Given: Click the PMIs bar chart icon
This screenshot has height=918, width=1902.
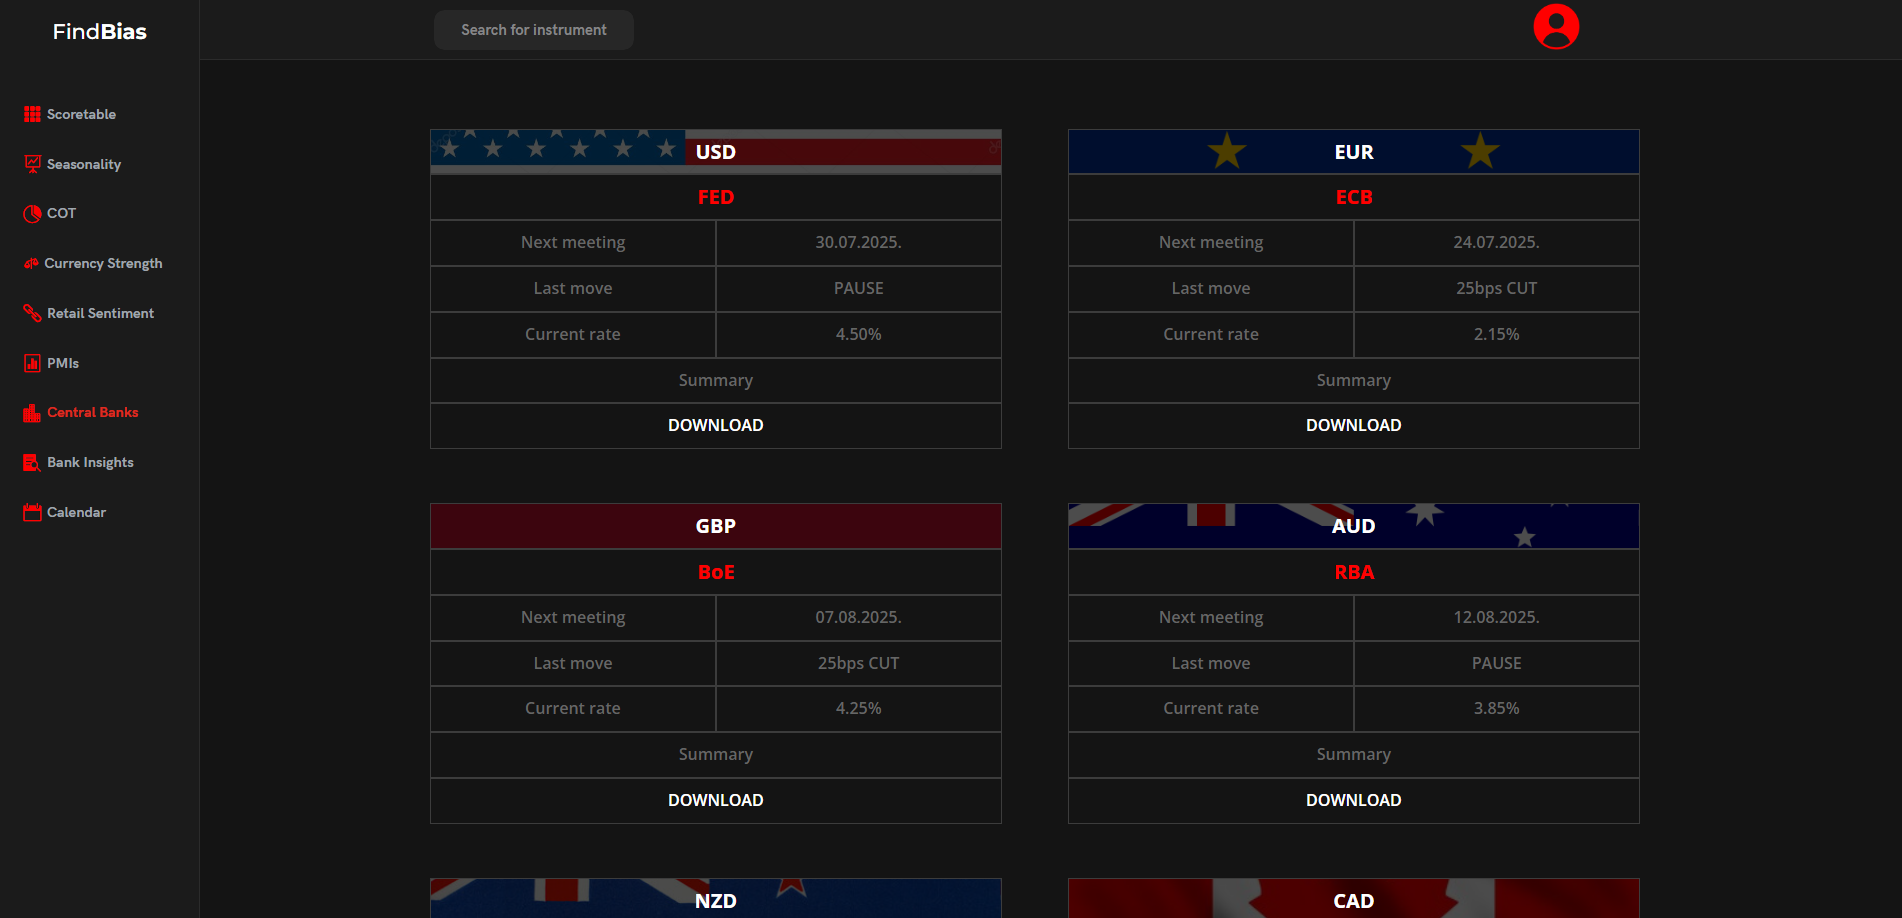Looking at the screenshot, I should tap(32, 363).
